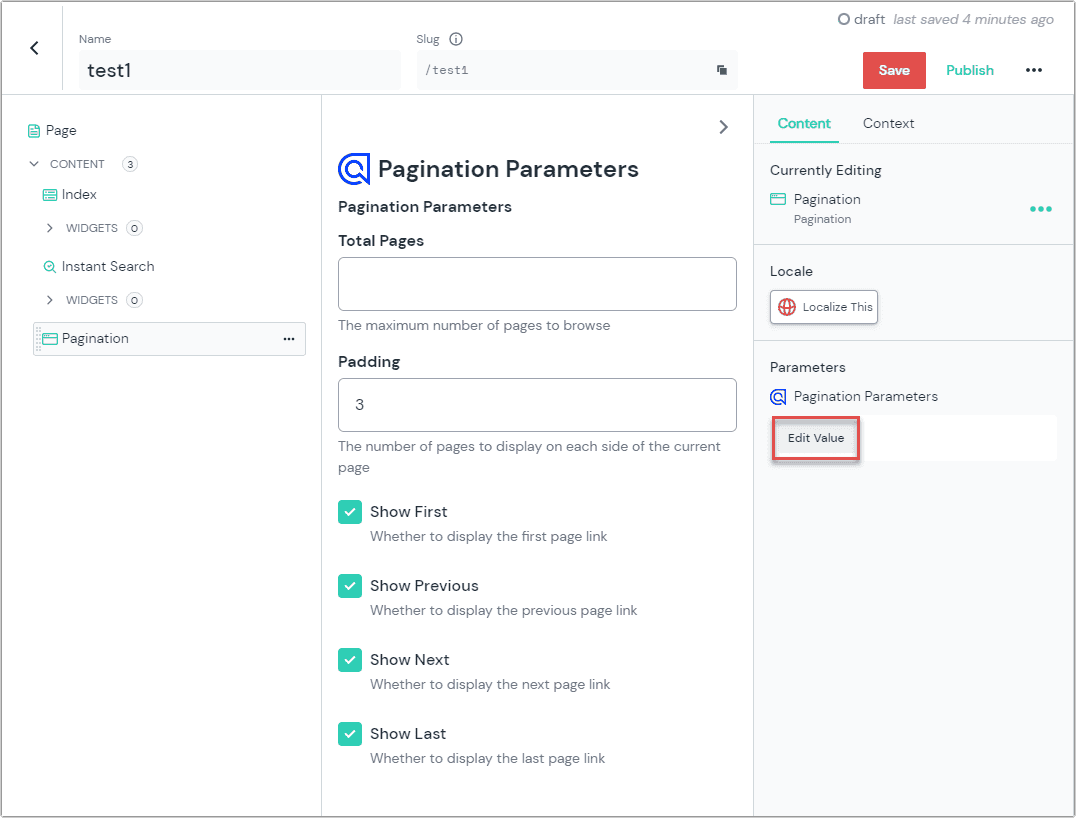Click the Total Pages label
This screenshot has height=819, width=1077.
point(381,241)
